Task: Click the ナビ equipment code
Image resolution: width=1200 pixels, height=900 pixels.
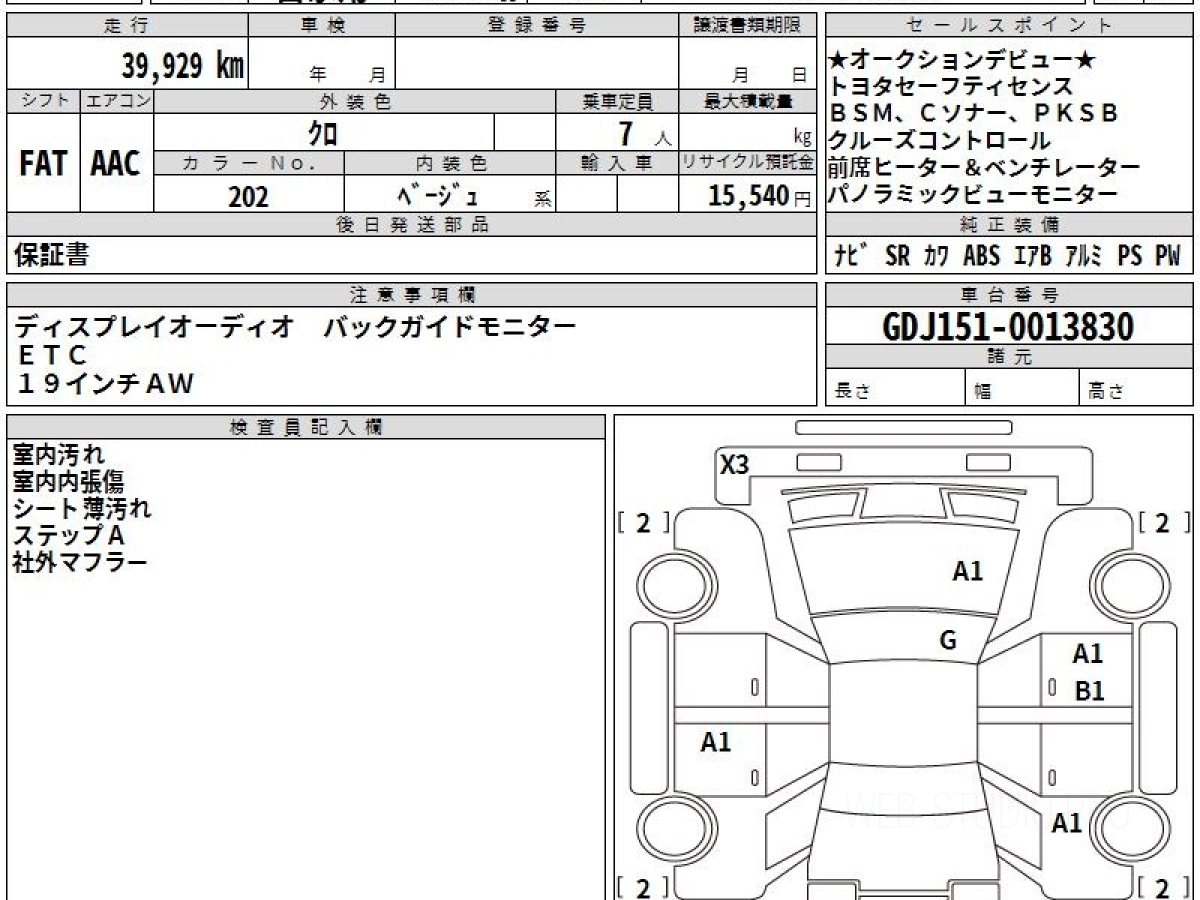Action: coord(853,255)
